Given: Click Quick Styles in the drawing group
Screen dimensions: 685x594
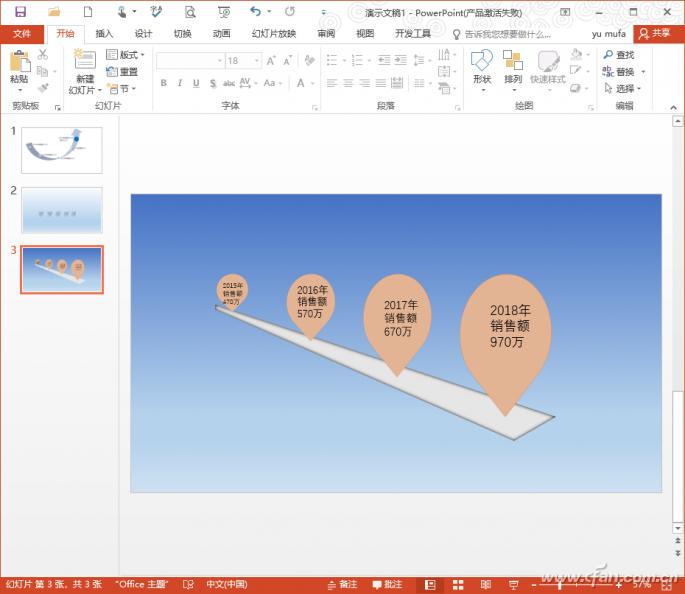Looking at the screenshot, I should click(548, 69).
